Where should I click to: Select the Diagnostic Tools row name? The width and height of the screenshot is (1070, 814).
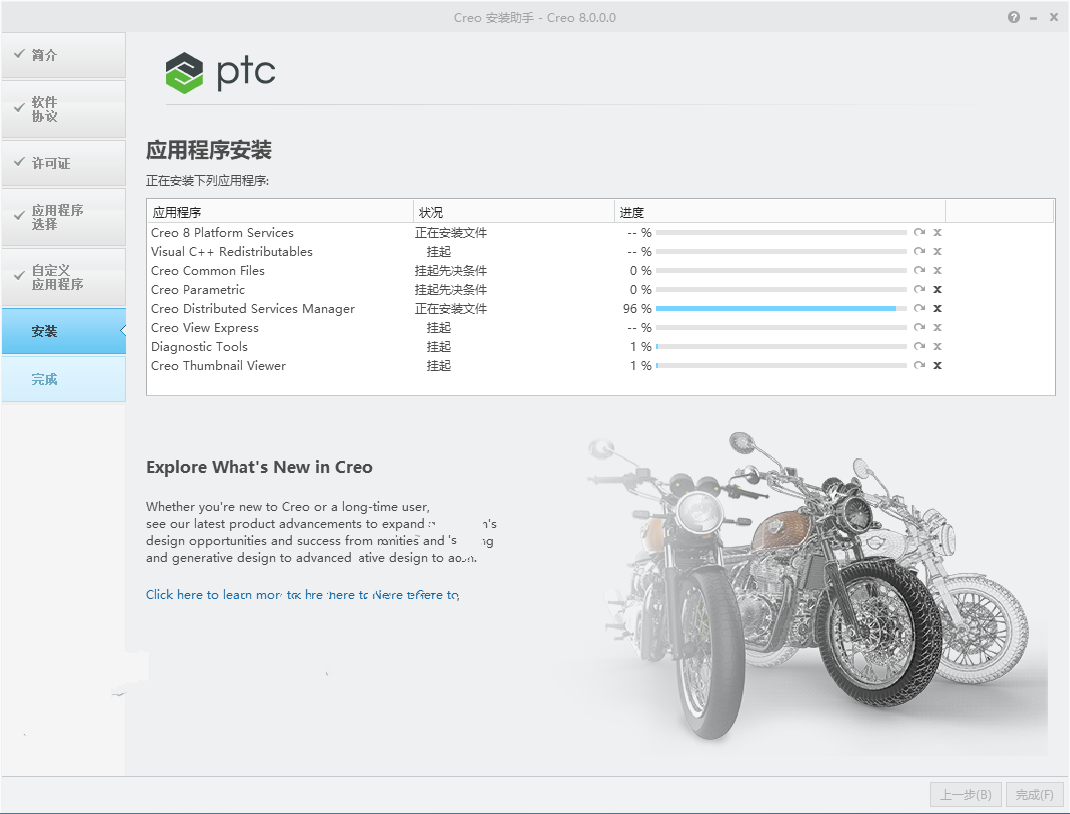pyautogui.click(x=199, y=347)
